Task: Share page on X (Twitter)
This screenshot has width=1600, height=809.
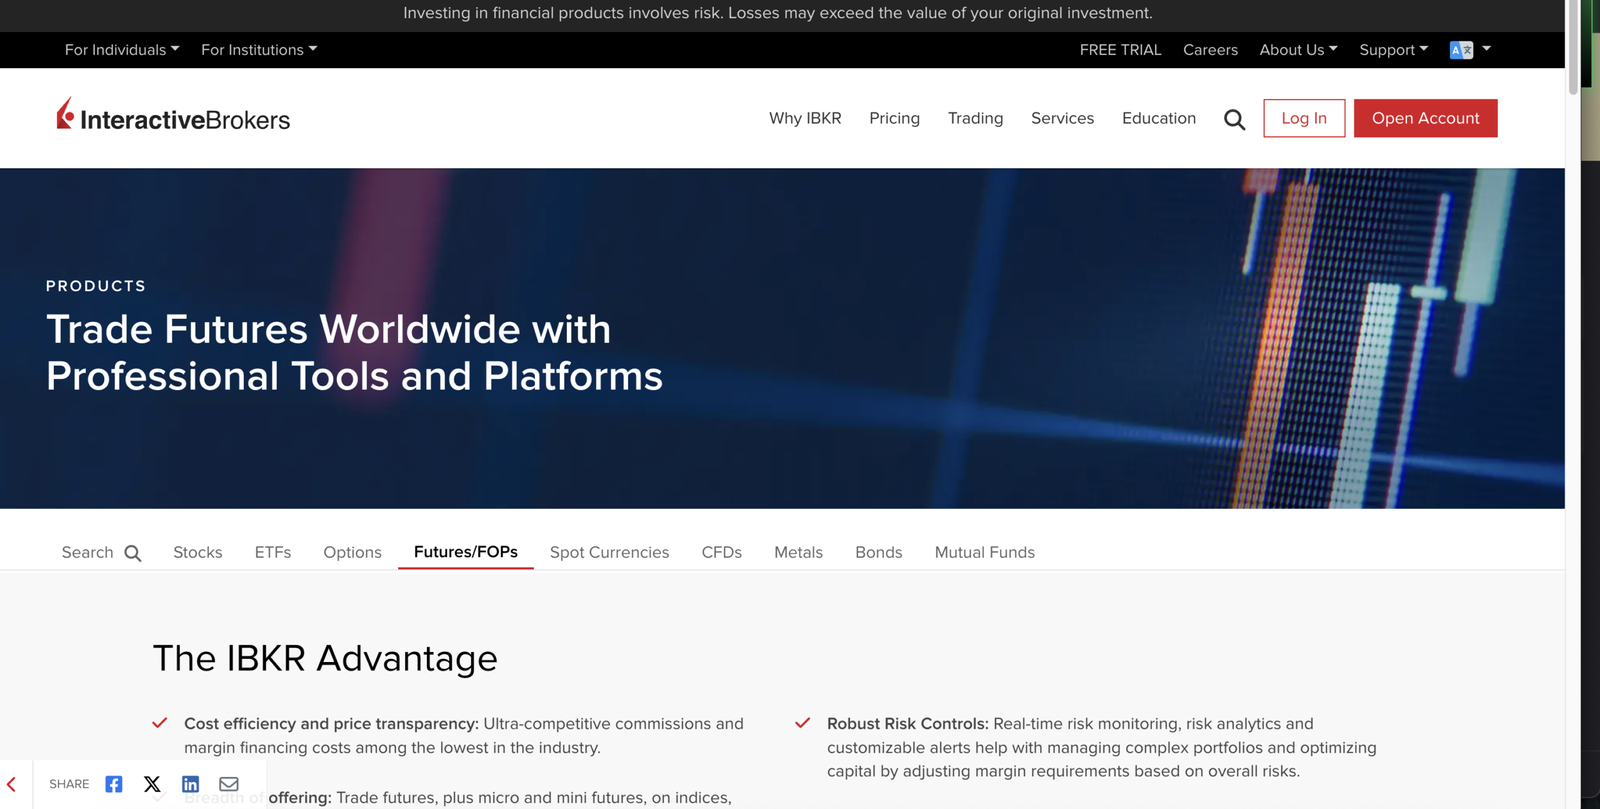Action: [x=152, y=784]
